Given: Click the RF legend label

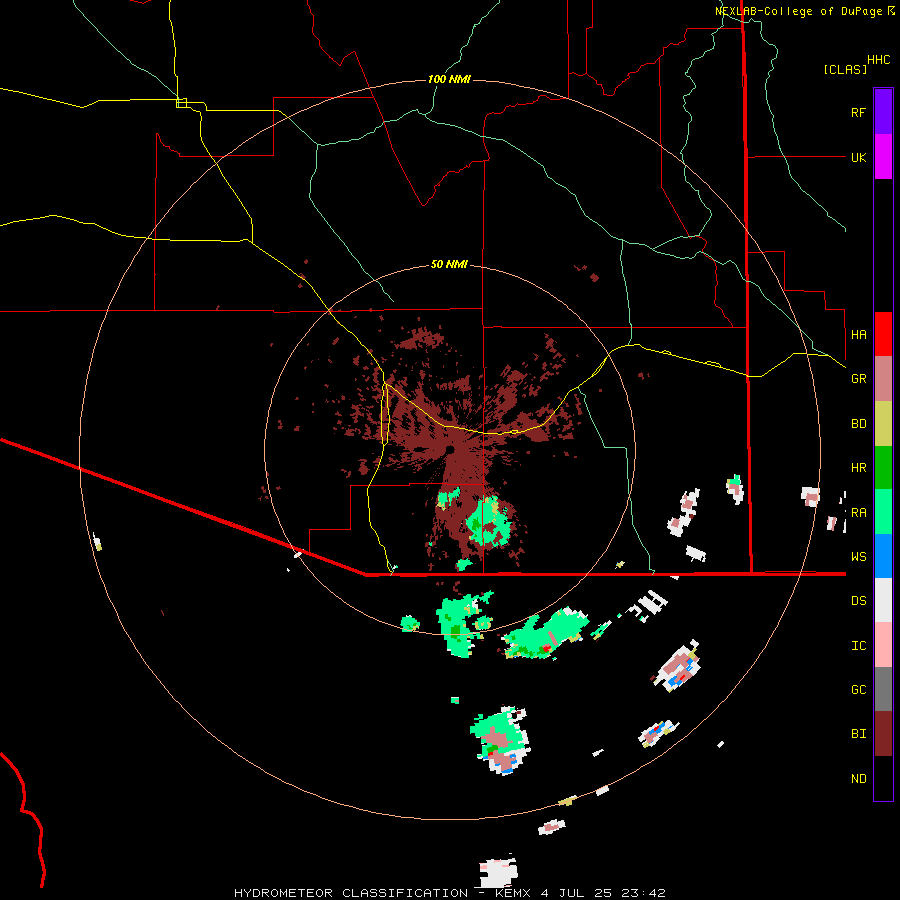Looking at the screenshot, I should (858, 112).
